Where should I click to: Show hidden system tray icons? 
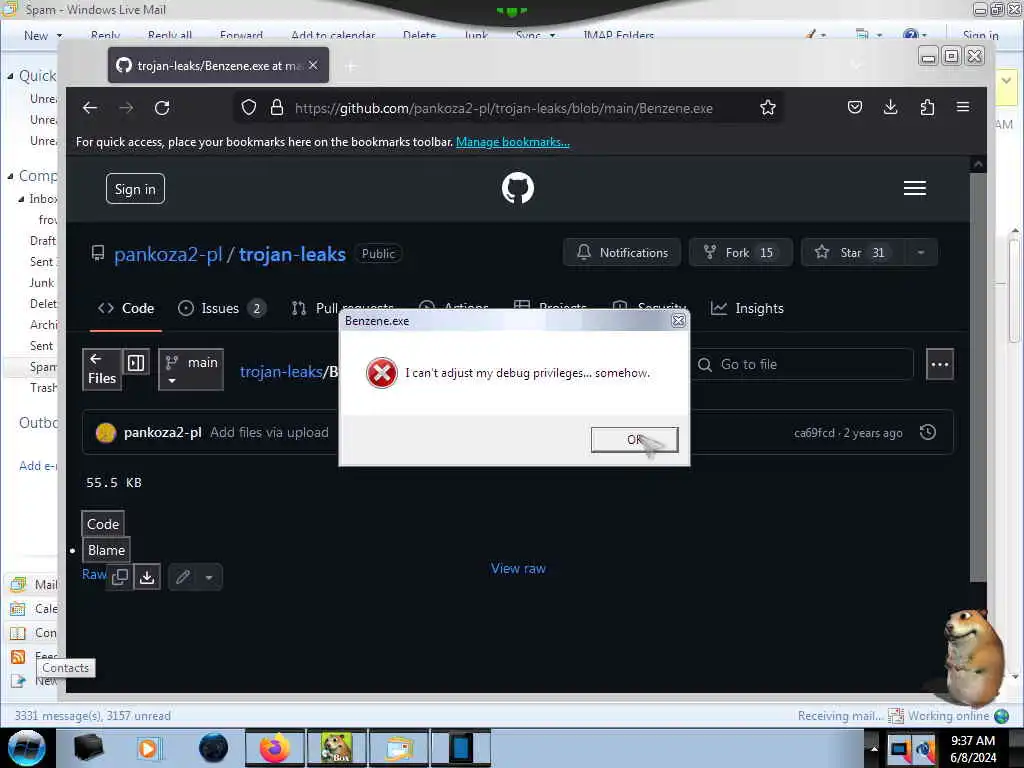(x=874, y=748)
